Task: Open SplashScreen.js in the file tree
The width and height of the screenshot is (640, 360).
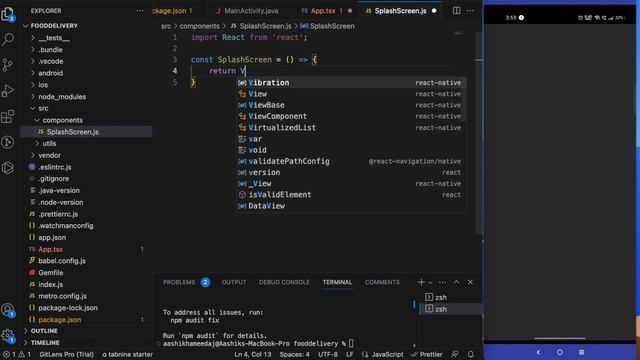Action: pos(72,132)
